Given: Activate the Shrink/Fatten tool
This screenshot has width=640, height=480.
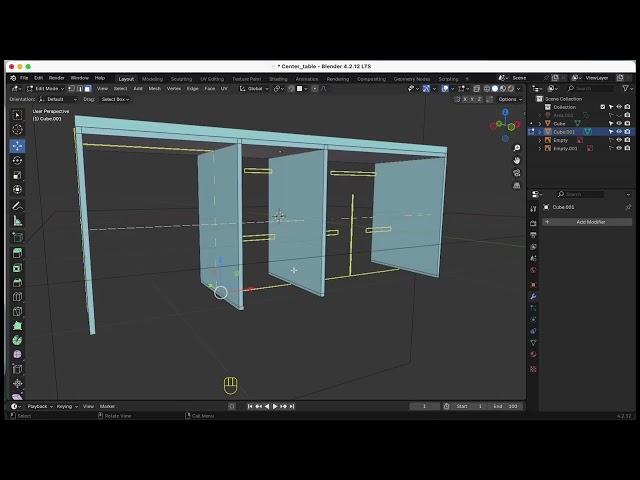Looking at the screenshot, I should coord(17,383).
